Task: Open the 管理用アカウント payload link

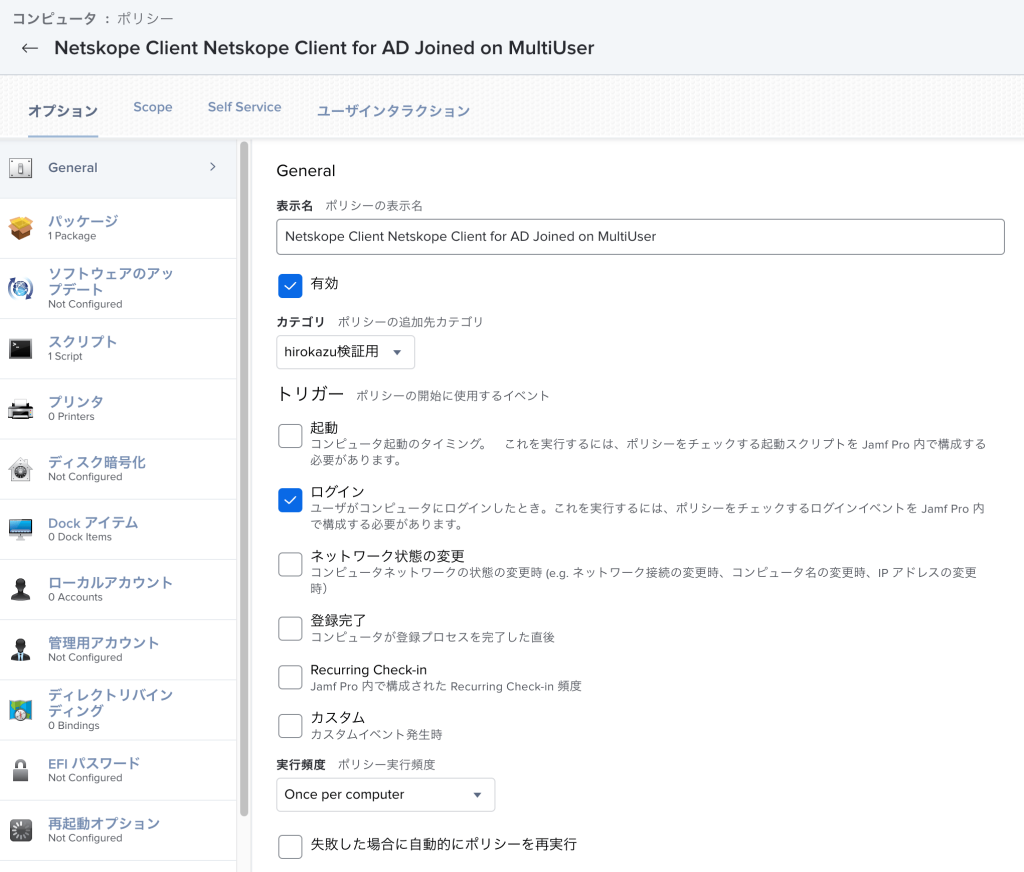Action: [103, 643]
